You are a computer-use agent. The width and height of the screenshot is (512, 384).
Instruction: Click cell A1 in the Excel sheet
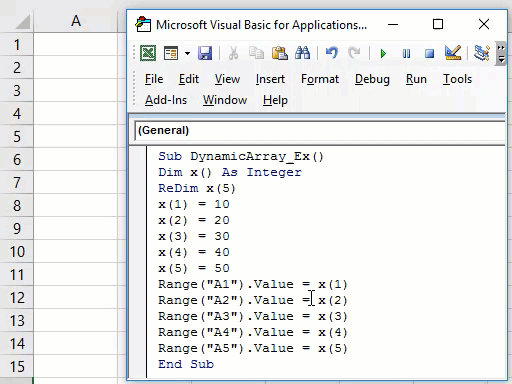pyautogui.click(x=76, y=44)
